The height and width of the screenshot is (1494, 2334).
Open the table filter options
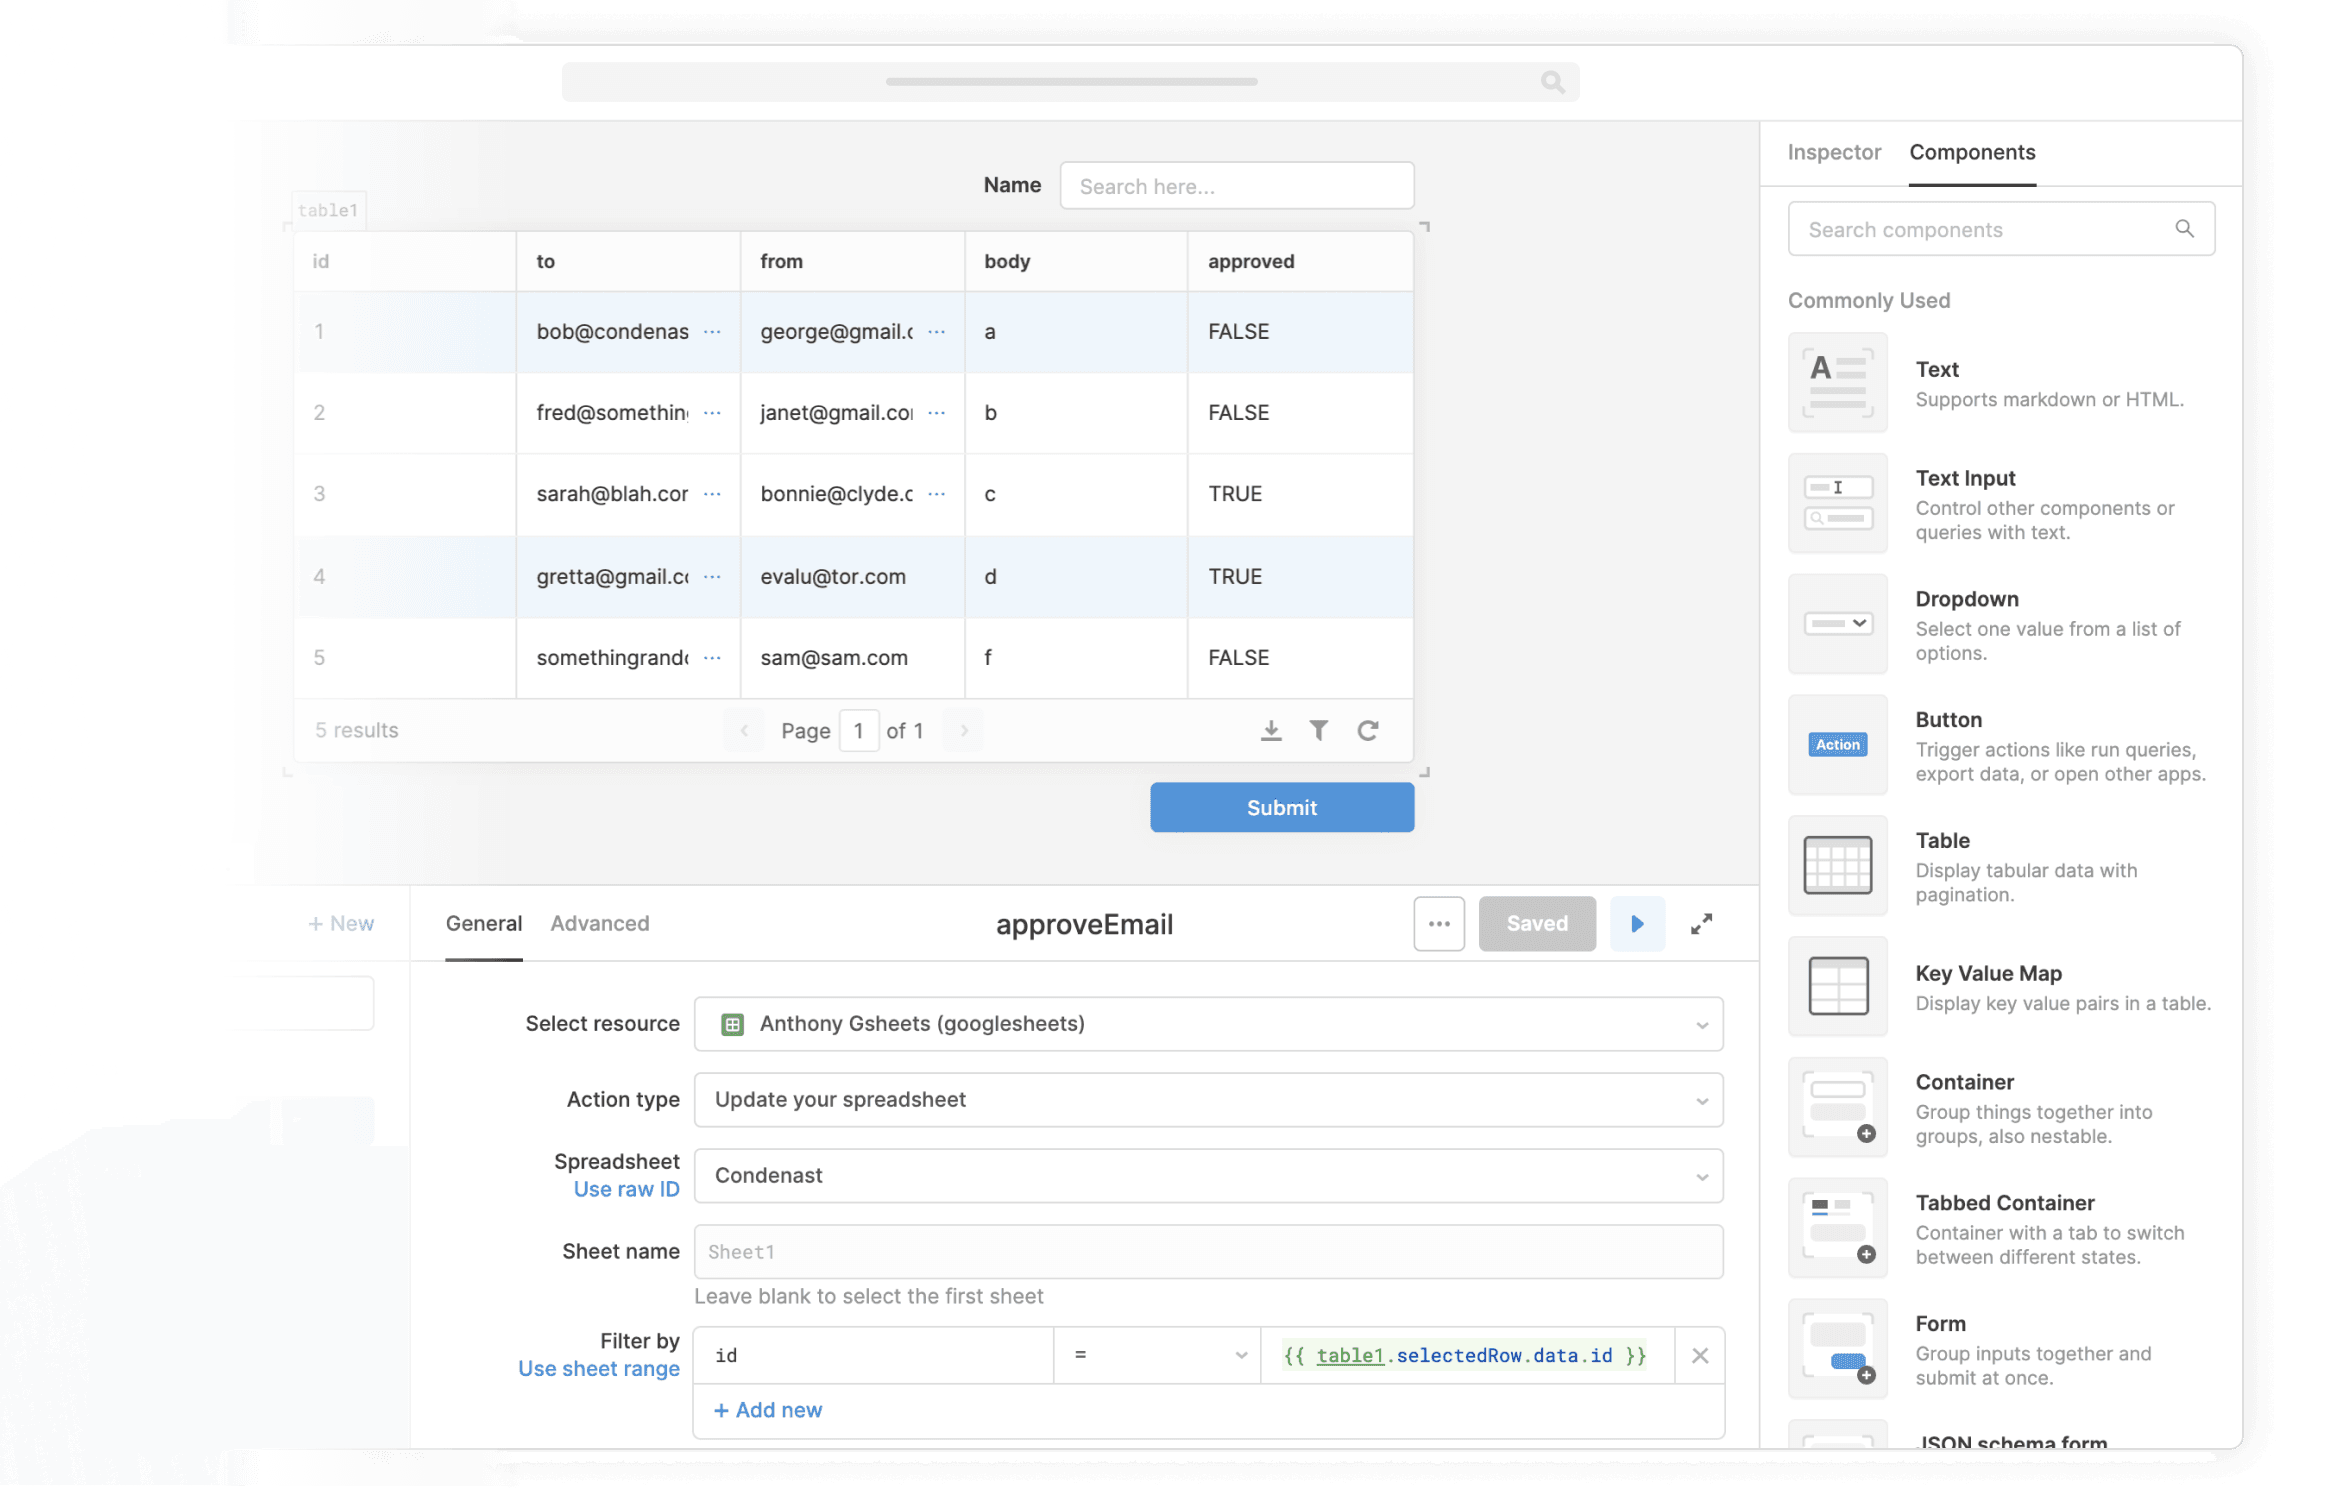[x=1319, y=730]
